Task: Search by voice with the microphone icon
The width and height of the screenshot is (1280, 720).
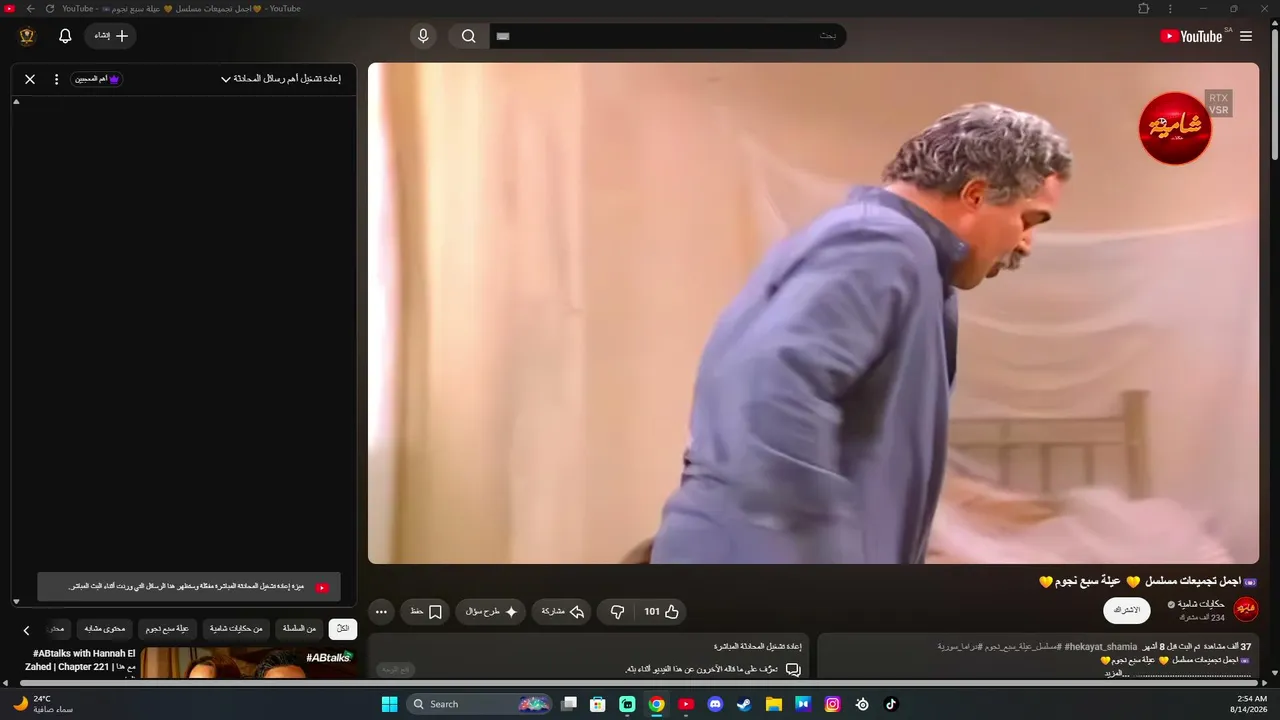Action: coord(423,36)
